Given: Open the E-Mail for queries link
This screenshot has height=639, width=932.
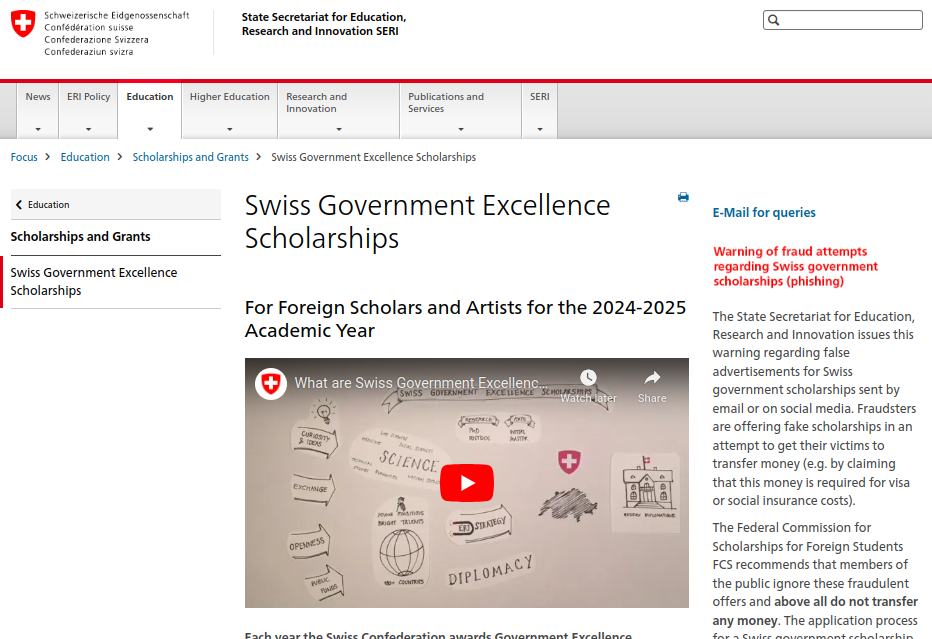Looking at the screenshot, I should [x=763, y=213].
